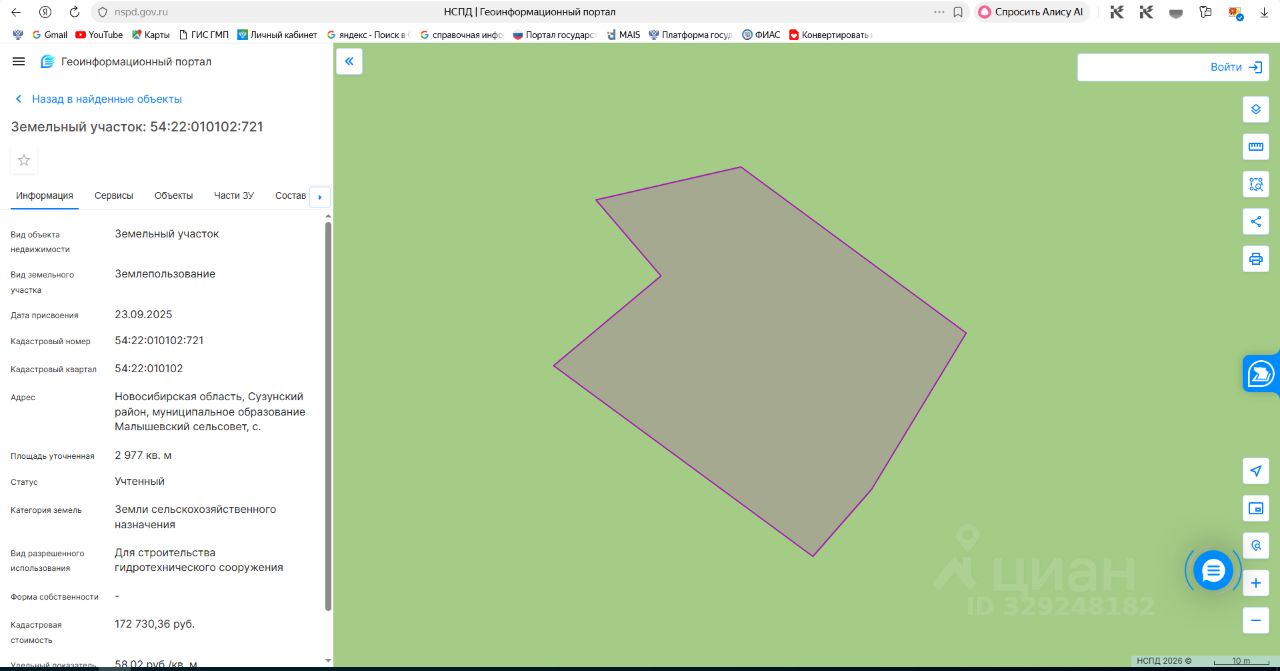1280x671 pixels.
Task: Switch to the Состав tab
Action: [290, 195]
